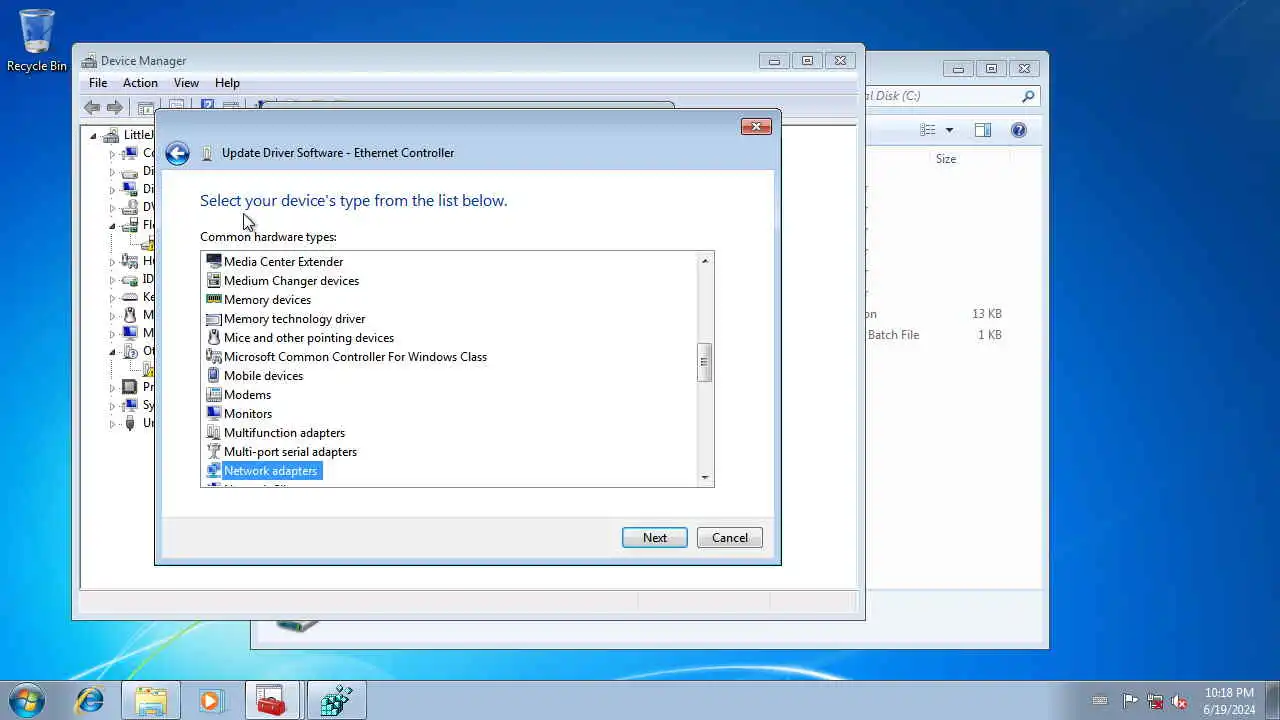Open Action Center flag in tray
The image size is (1280, 720).
[x=1130, y=701]
